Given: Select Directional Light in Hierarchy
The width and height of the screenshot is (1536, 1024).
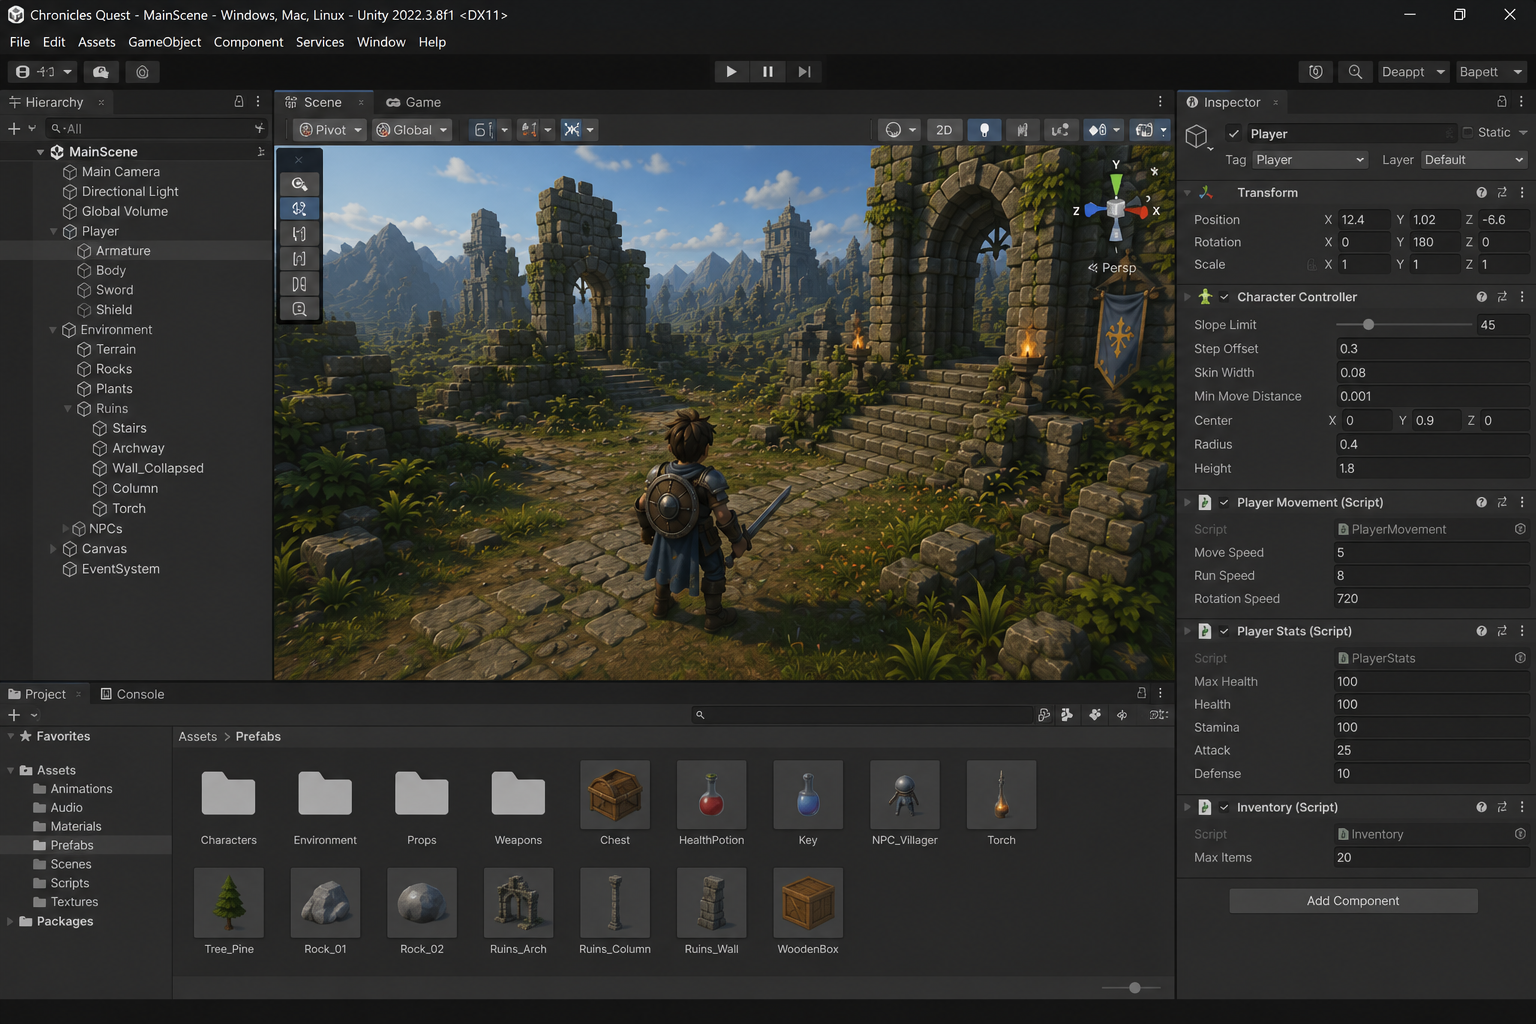Looking at the screenshot, I should click(x=130, y=192).
